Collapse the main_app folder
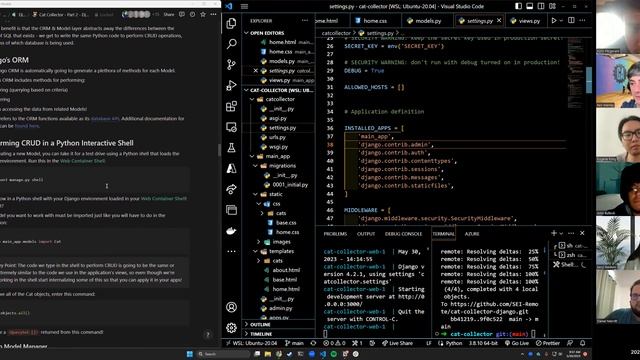 tap(279, 156)
